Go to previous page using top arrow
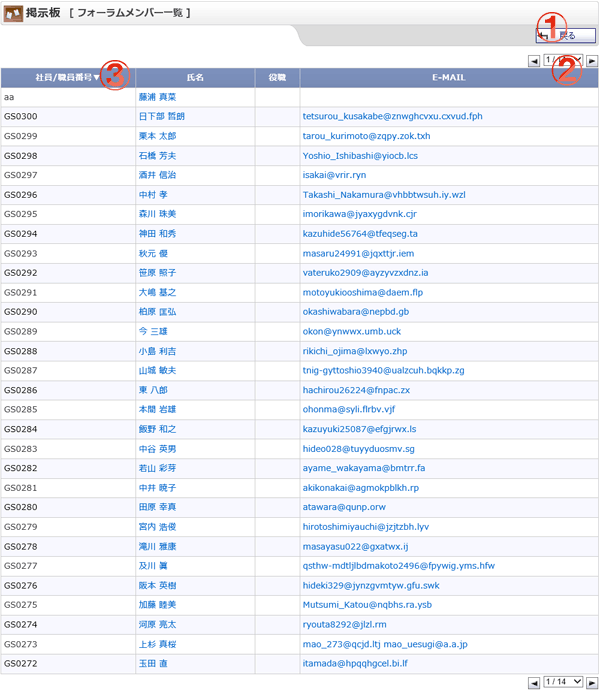Screen dimensions: 600x691 [534, 61]
